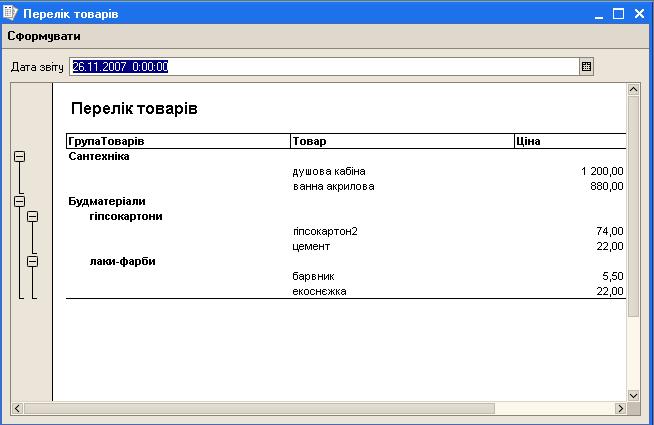Maximize the Перелік товарів window
The image size is (654, 425).
pyautogui.click(x=619, y=14)
